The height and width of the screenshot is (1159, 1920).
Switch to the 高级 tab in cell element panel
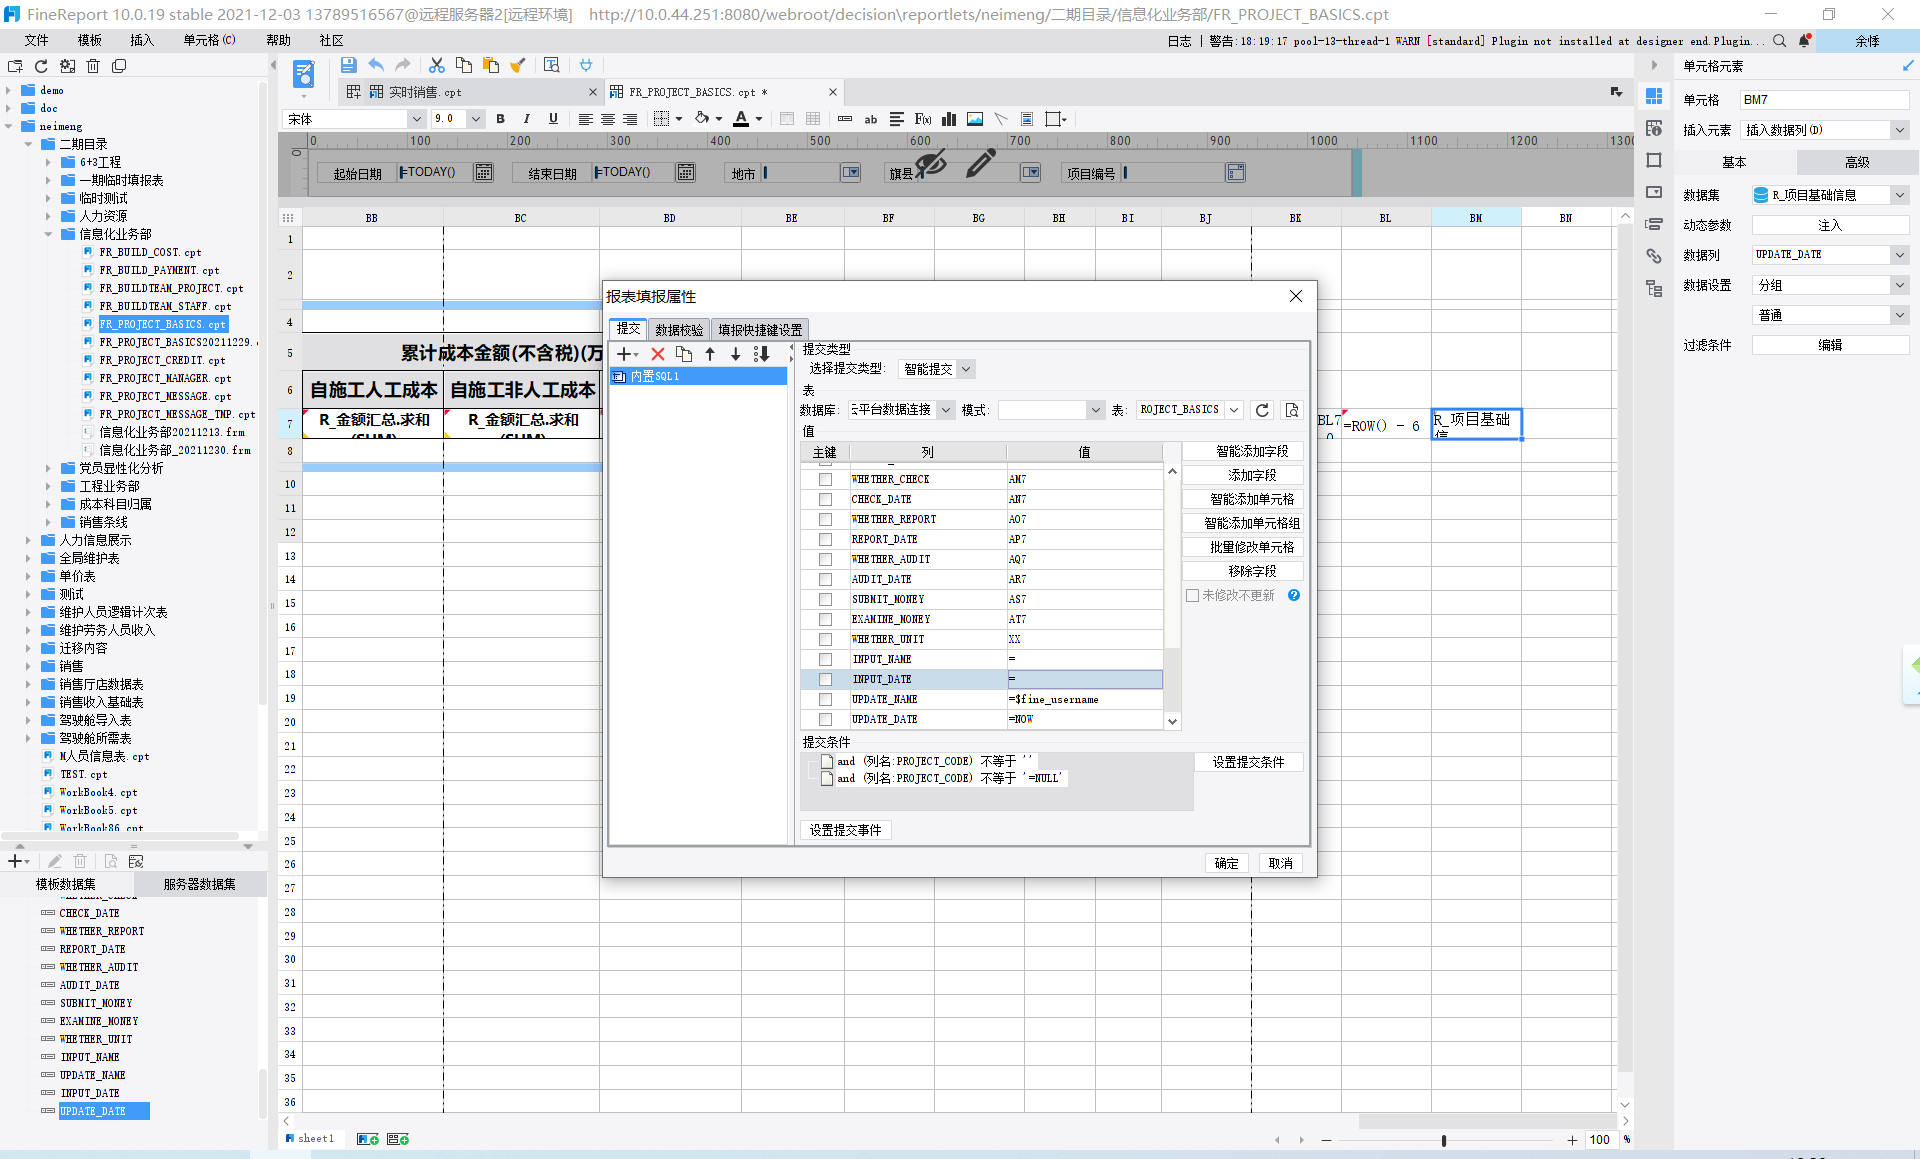pos(1856,162)
